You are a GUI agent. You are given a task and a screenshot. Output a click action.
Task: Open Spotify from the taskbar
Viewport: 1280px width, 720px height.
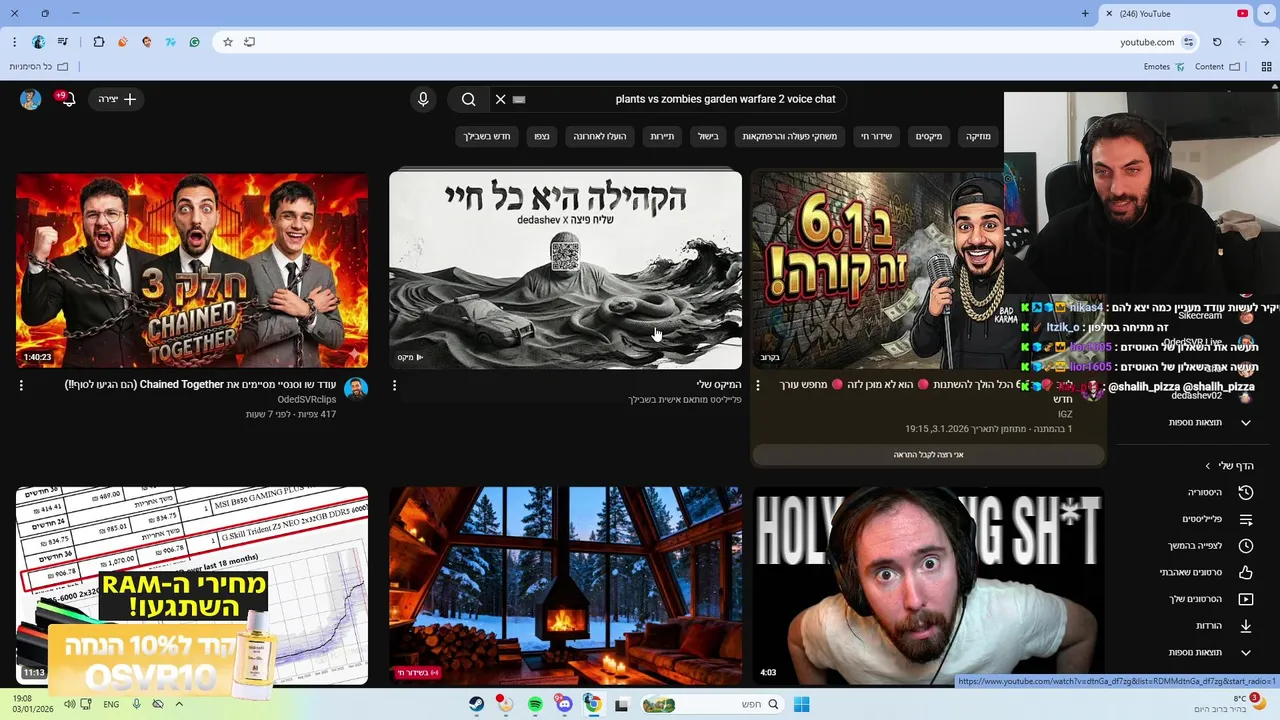coord(535,704)
